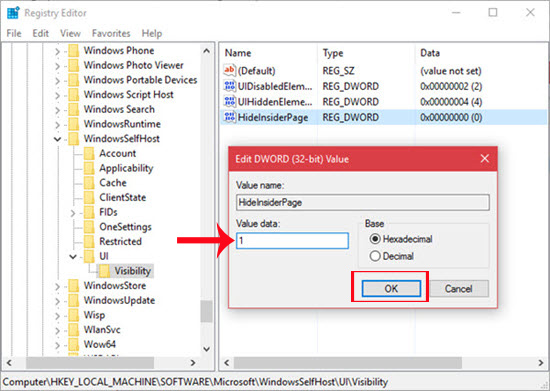550x391 pixels.
Task: Collapse the UI tree node
Action: tap(73, 257)
